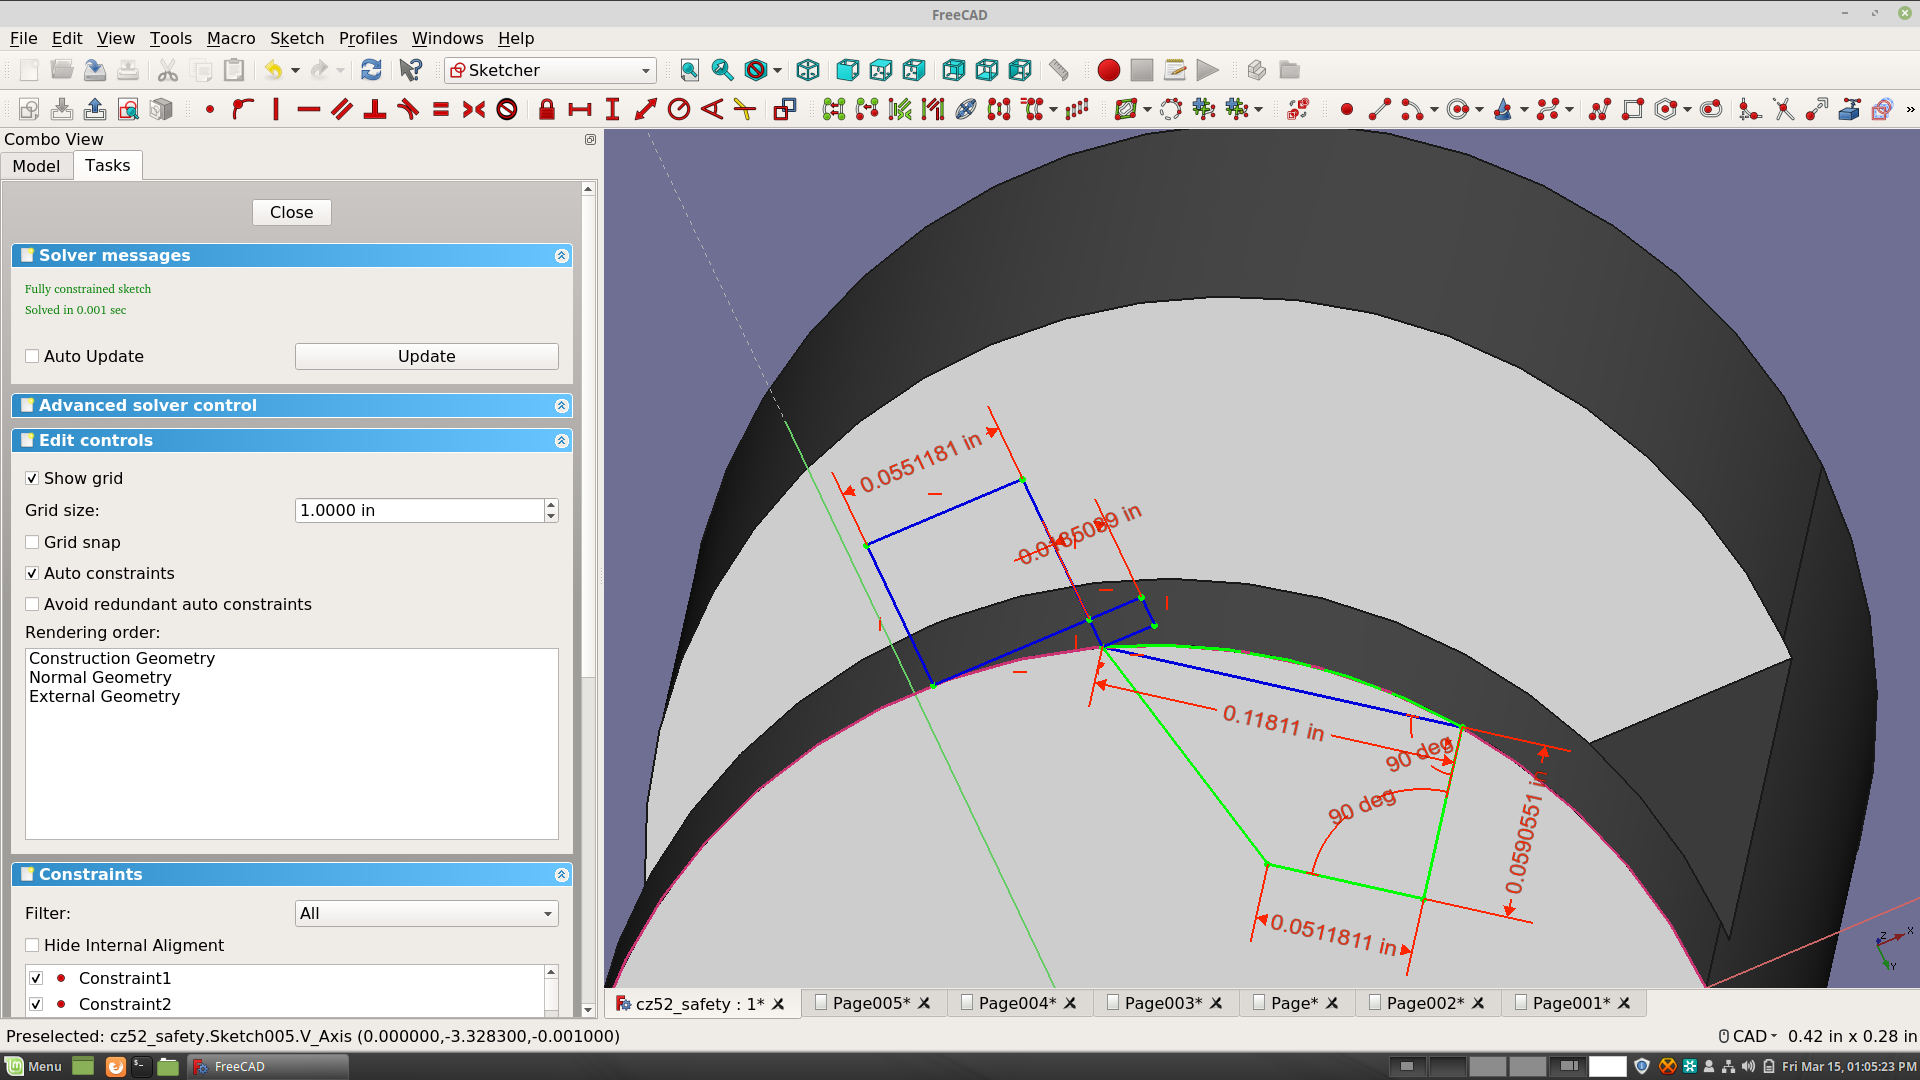The image size is (1920, 1080).
Task: Open the Sketch menu
Action: pyautogui.click(x=297, y=38)
